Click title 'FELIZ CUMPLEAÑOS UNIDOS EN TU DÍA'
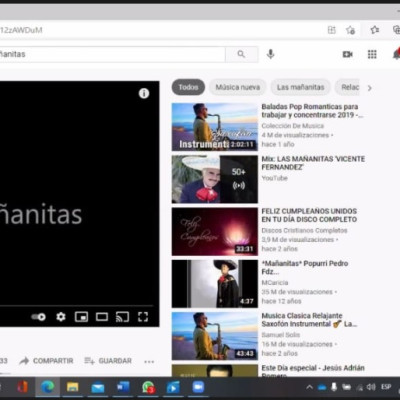Viewport: 400px width, 400px height. (x=309, y=215)
